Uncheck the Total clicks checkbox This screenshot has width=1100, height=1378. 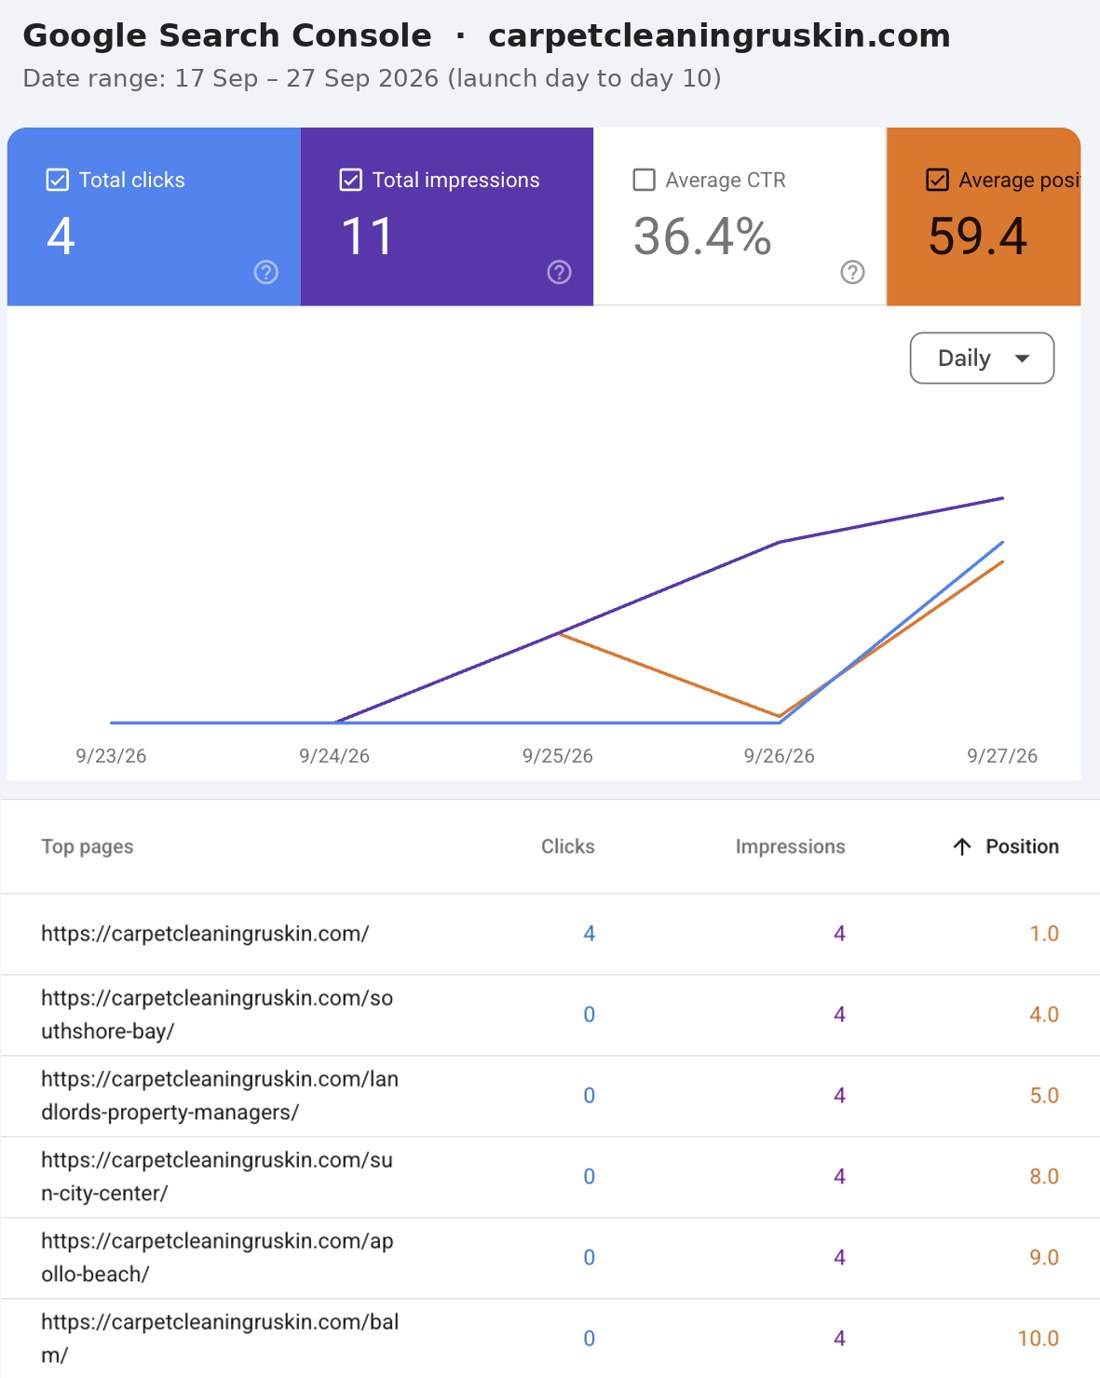[x=57, y=180]
